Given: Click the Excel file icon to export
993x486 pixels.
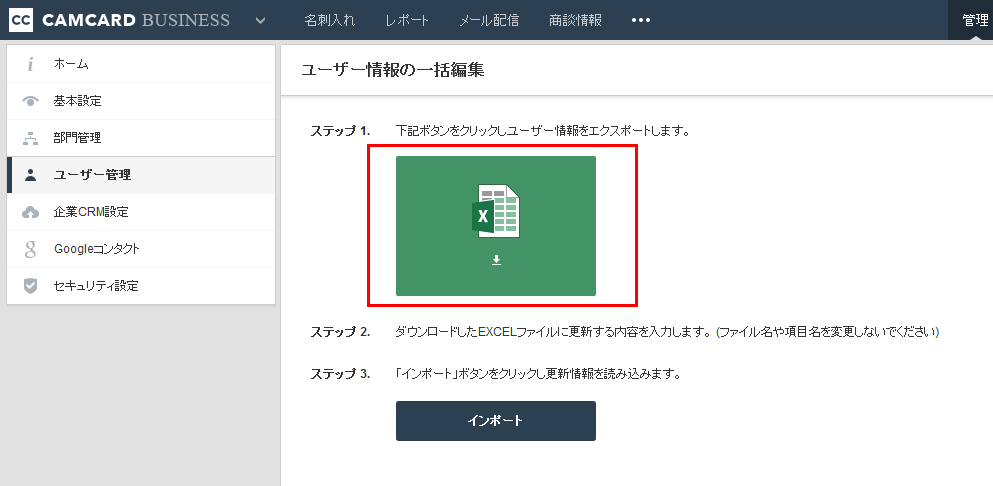Looking at the screenshot, I should click(x=496, y=212).
